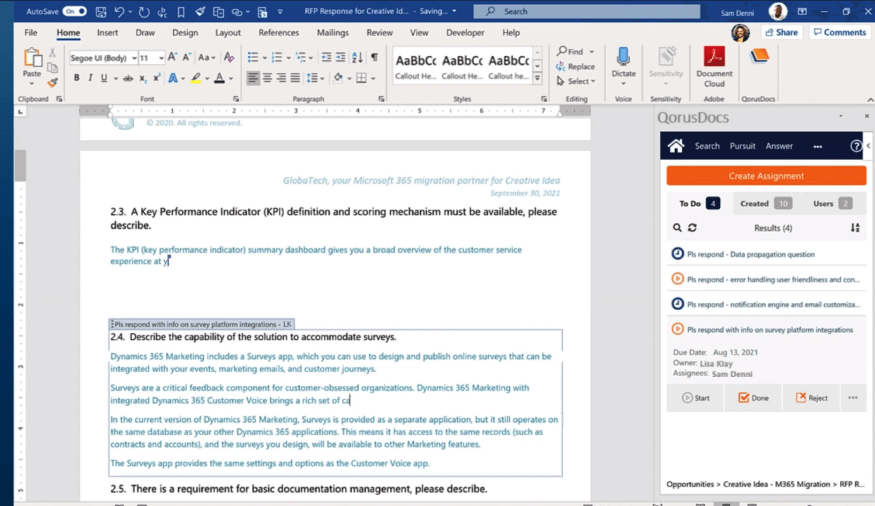Launch the QorusDocs ribbon icon
The image size is (875, 506).
(759, 58)
